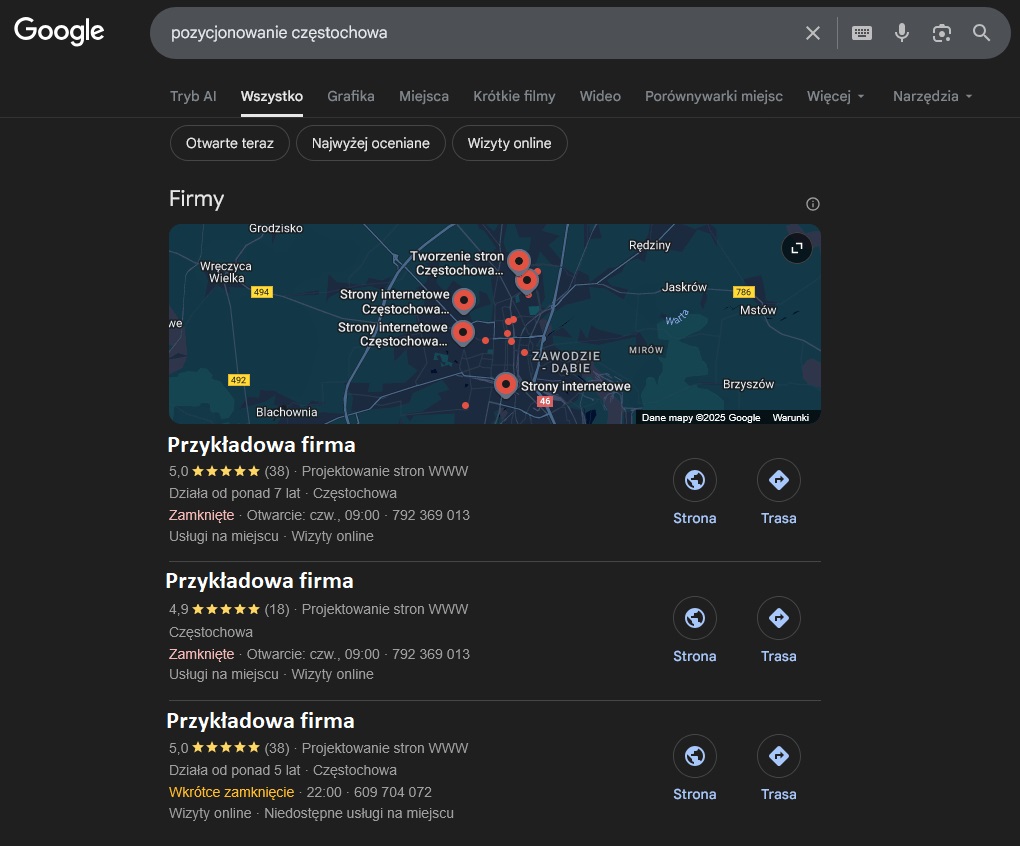Enable the Otwarte teraz filter

[229, 143]
